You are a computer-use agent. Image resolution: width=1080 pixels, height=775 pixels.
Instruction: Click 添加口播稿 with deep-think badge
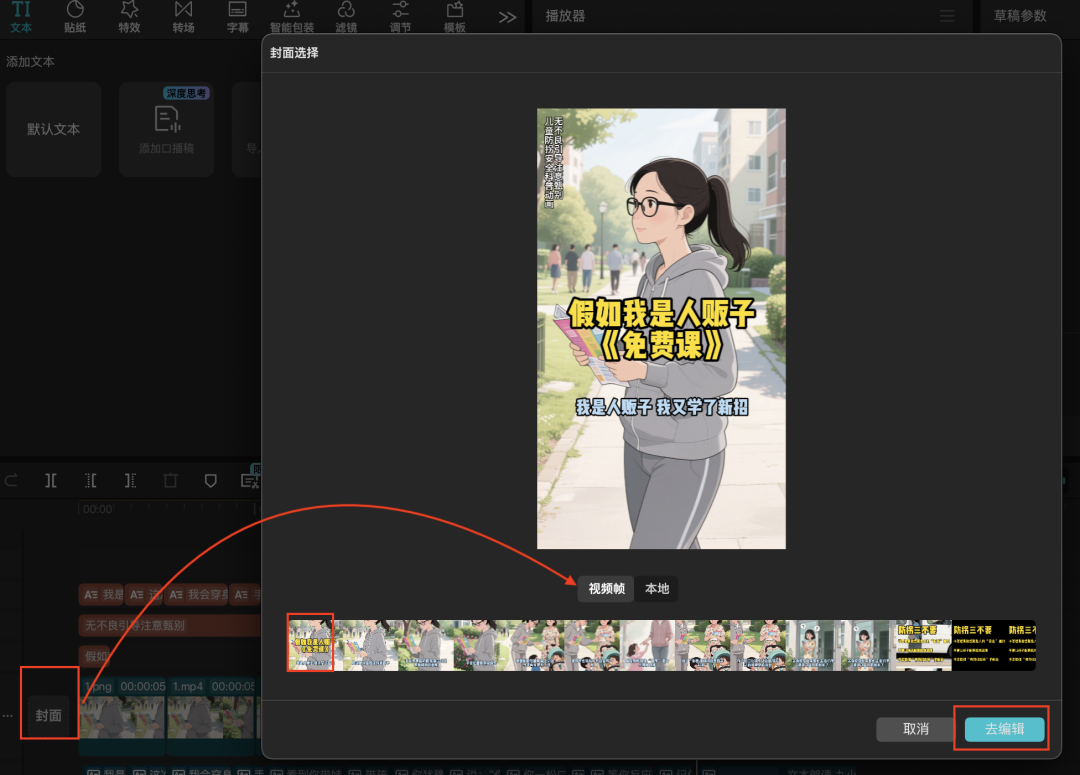tap(166, 129)
